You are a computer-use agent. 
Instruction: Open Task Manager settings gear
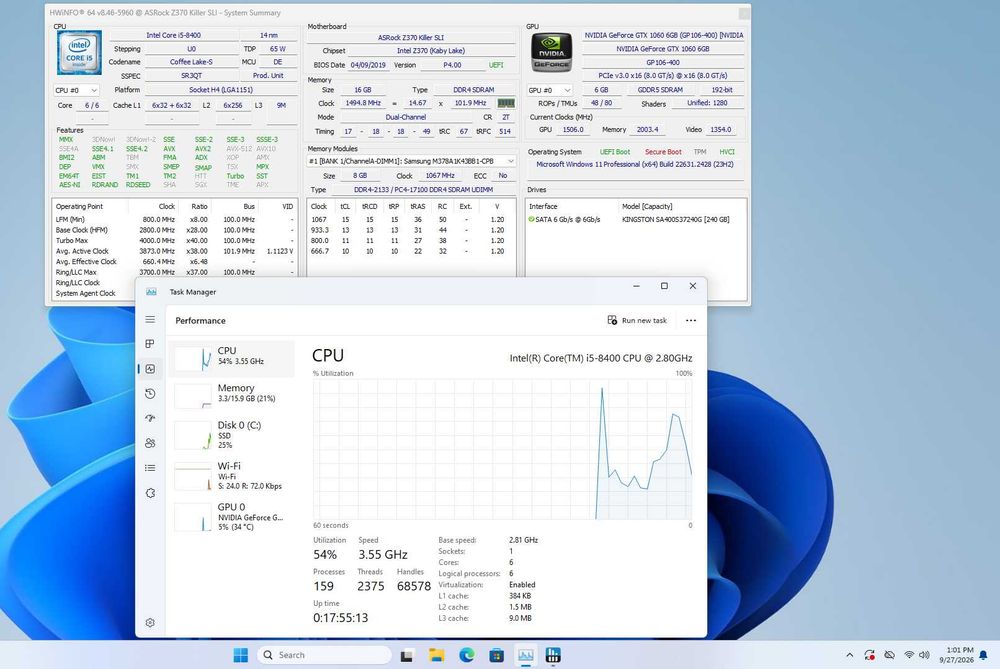tap(150, 622)
